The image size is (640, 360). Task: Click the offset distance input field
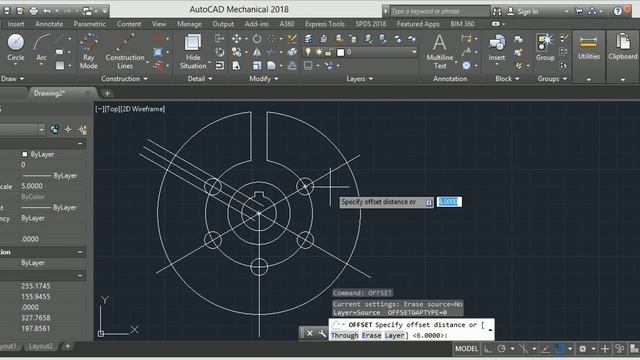(x=449, y=202)
